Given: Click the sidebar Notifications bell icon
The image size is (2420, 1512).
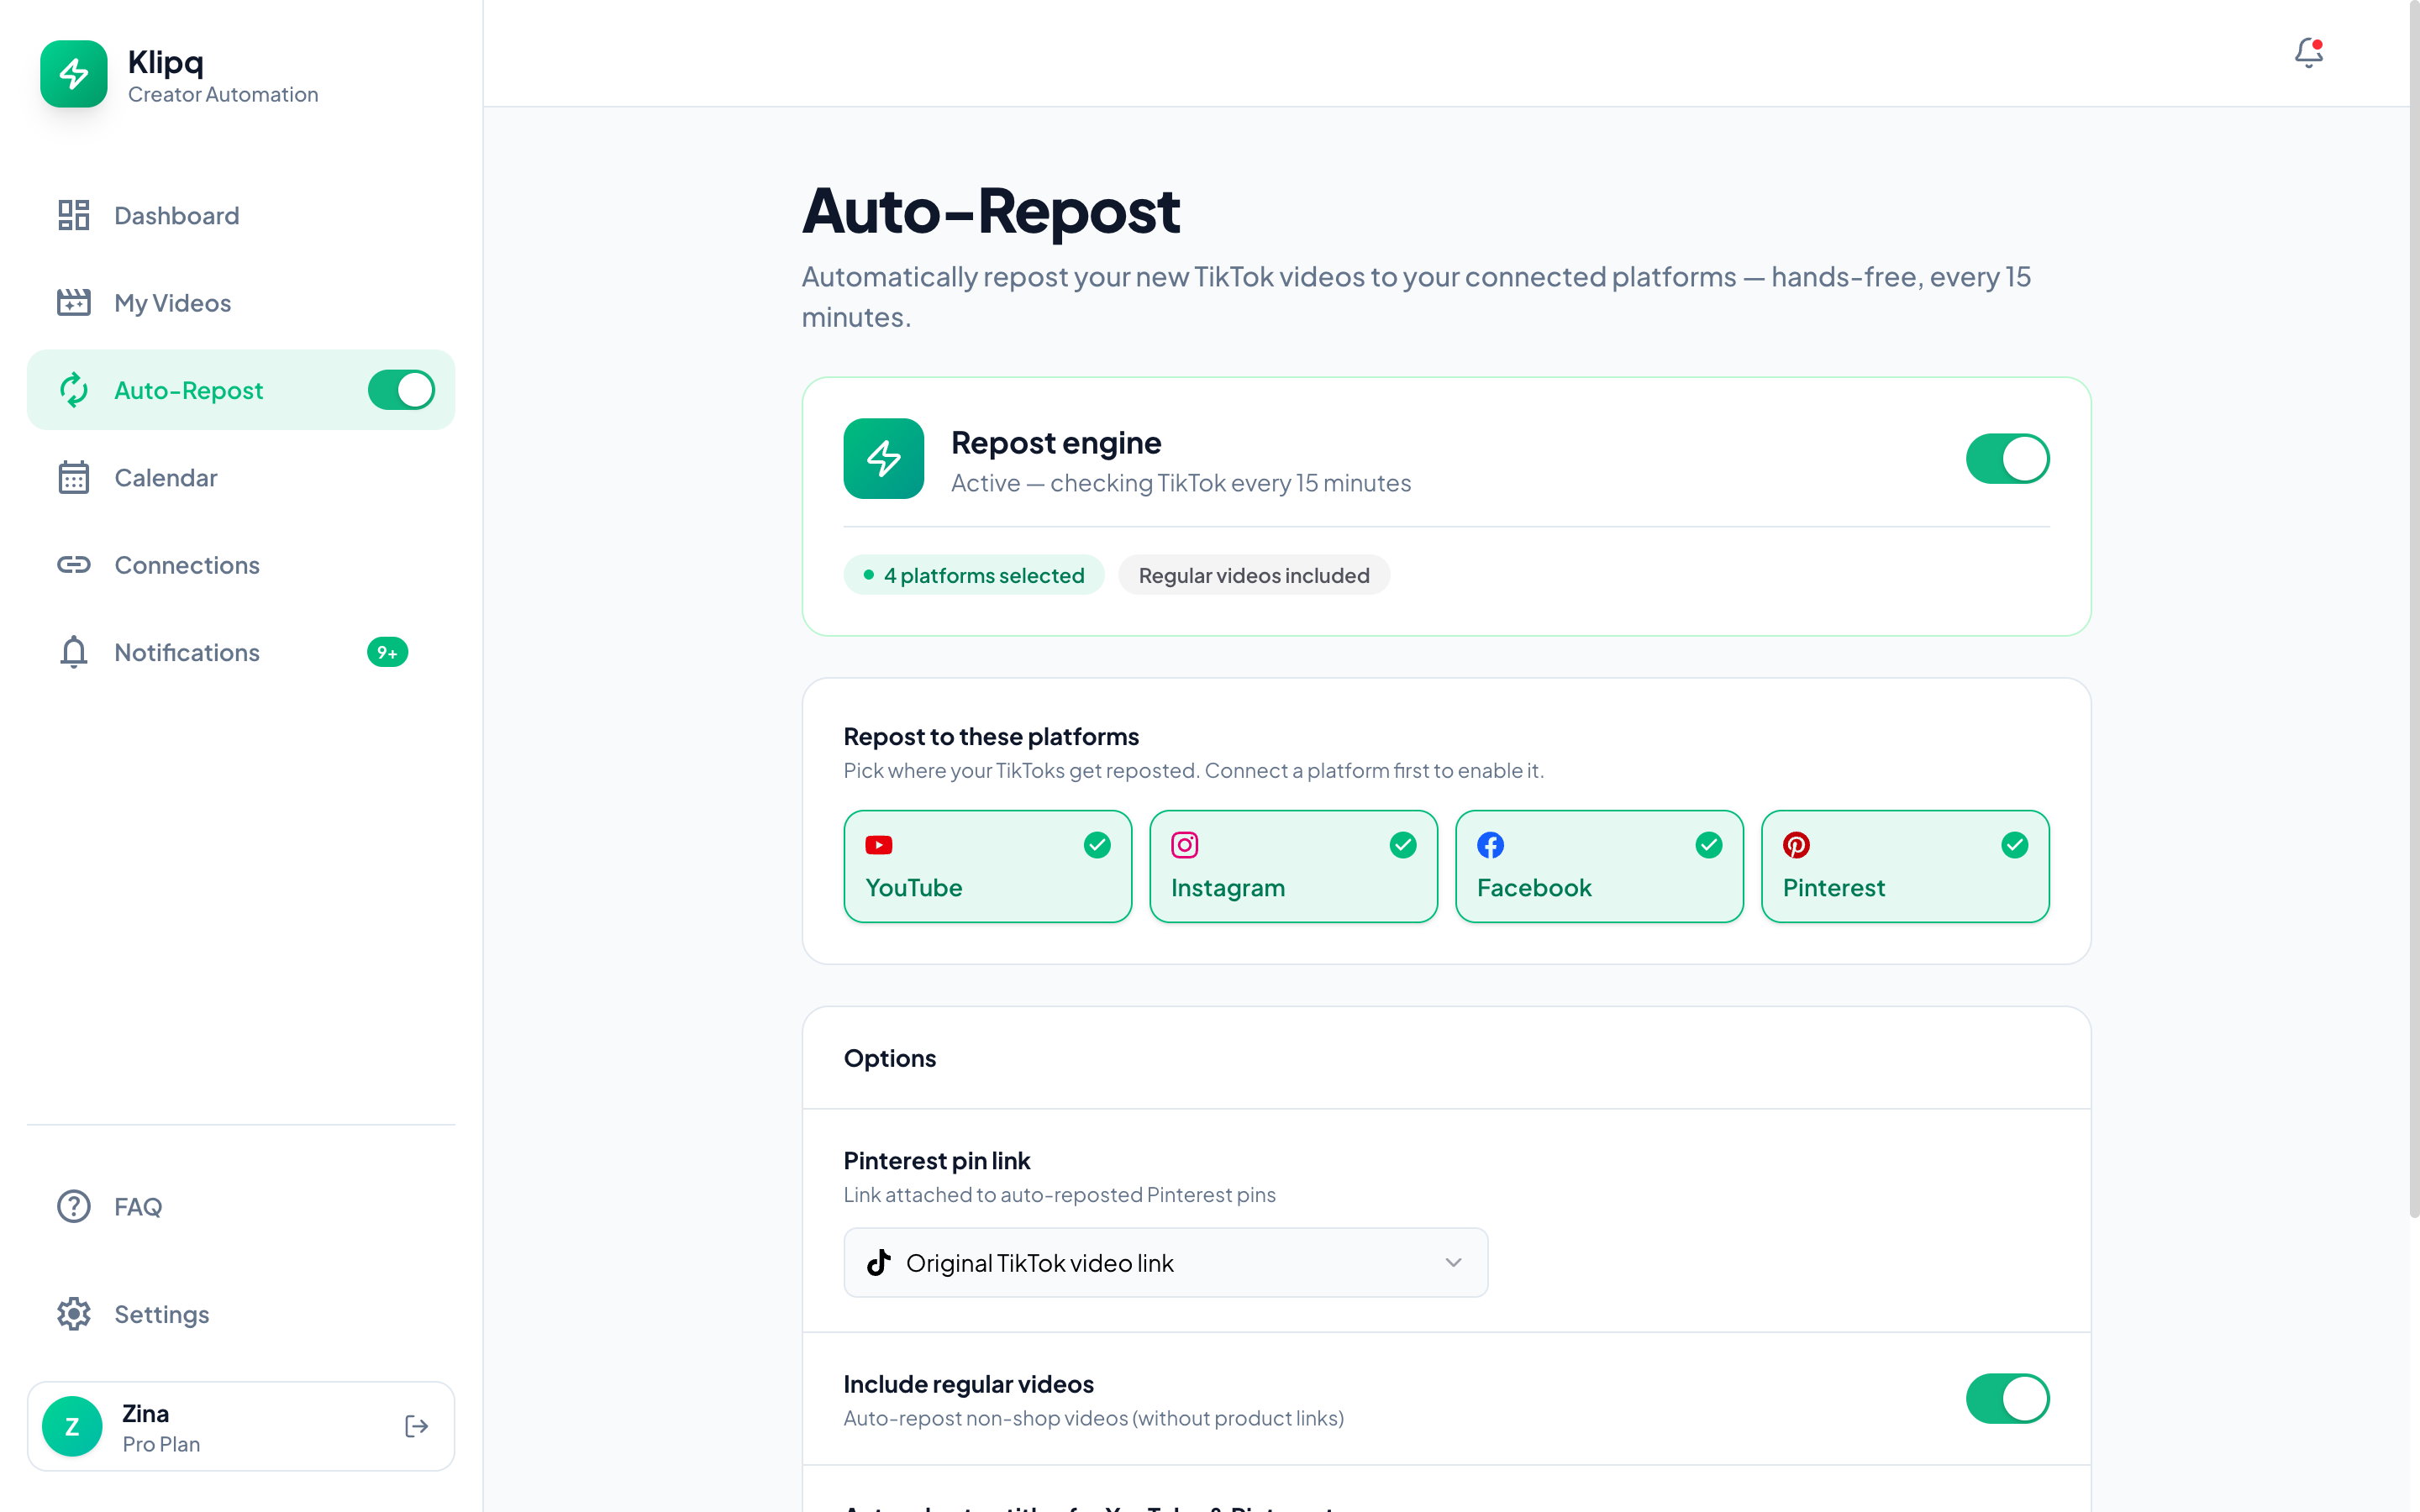Looking at the screenshot, I should coord(73,652).
